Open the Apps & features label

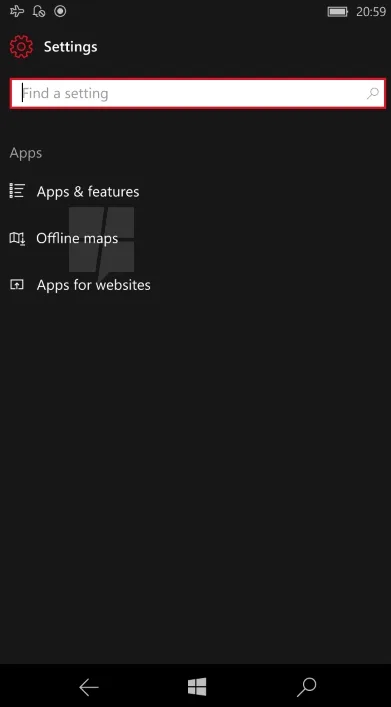88,192
